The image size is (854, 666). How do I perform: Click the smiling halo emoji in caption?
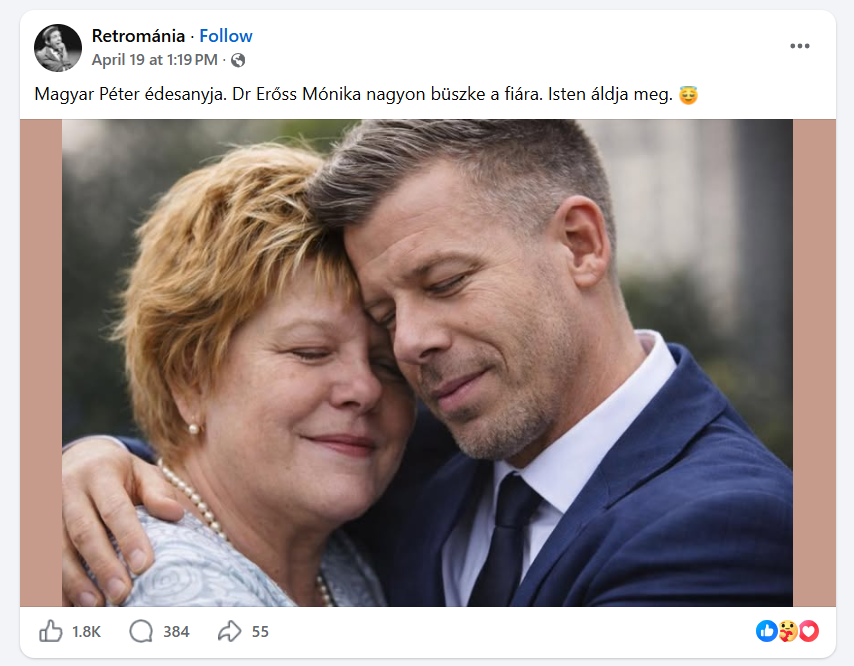click(688, 96)
